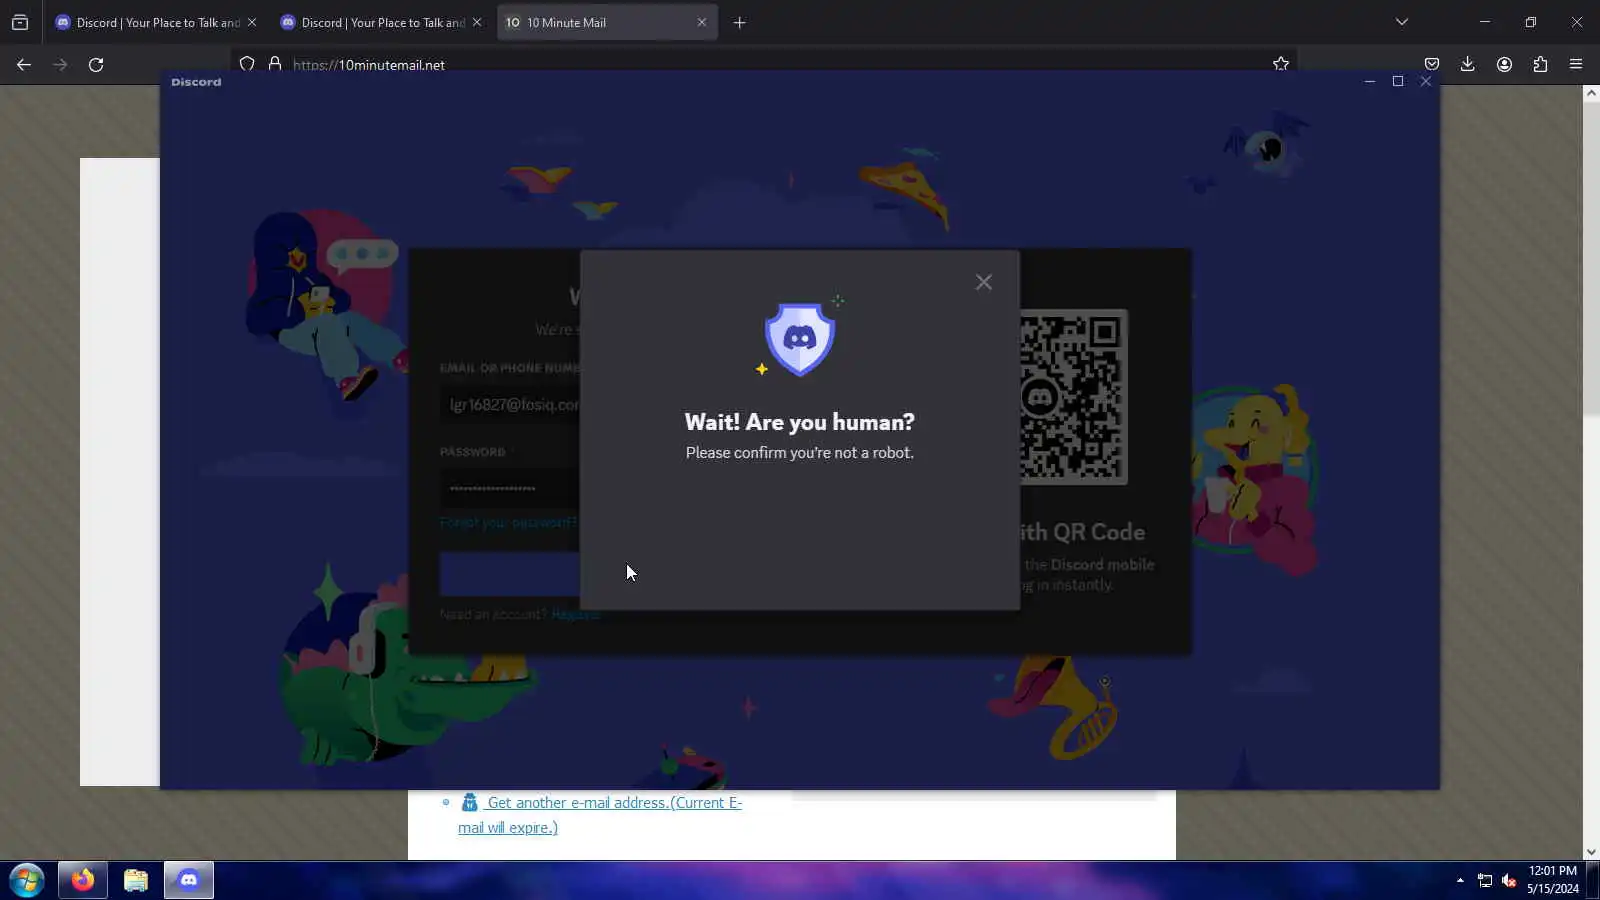Viewport: 1600px width, 900px height.
Task: Show site security lock information
Action: [x=275, y=64]
